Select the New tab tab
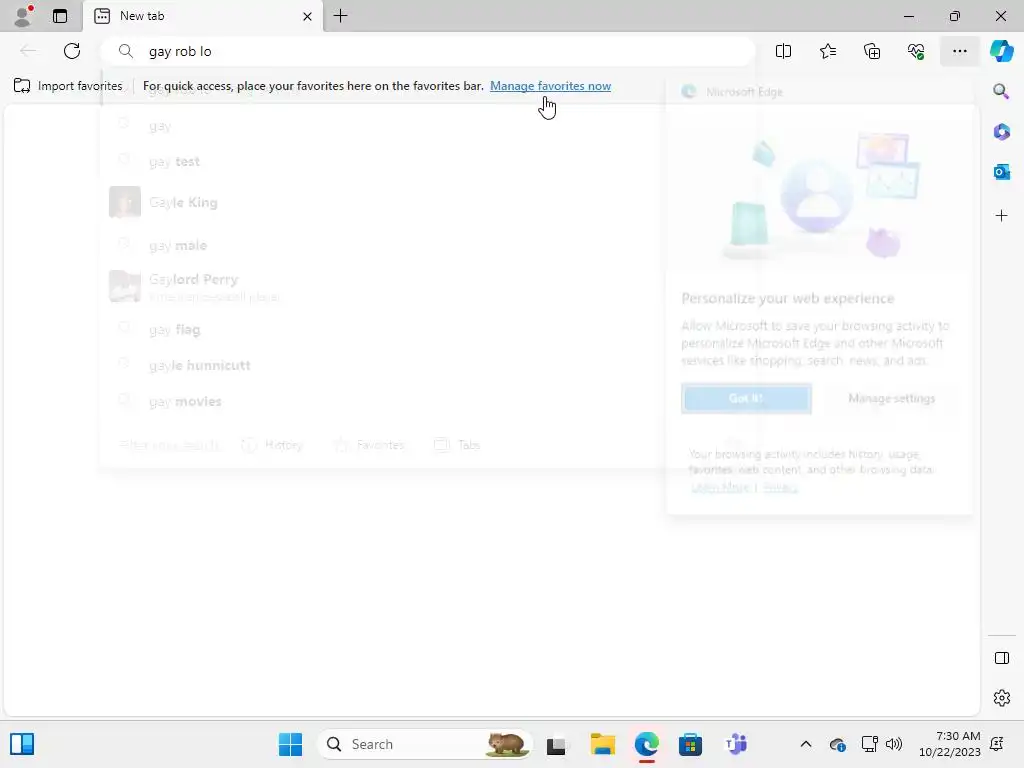 coord(202,16)
